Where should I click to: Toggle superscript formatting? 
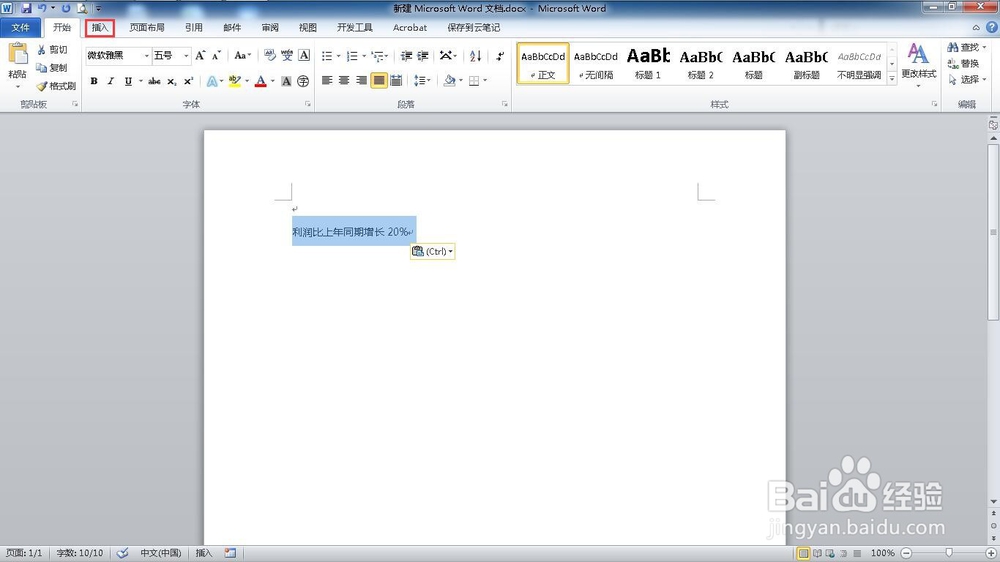pyautogui.click(x=188, y=81)
